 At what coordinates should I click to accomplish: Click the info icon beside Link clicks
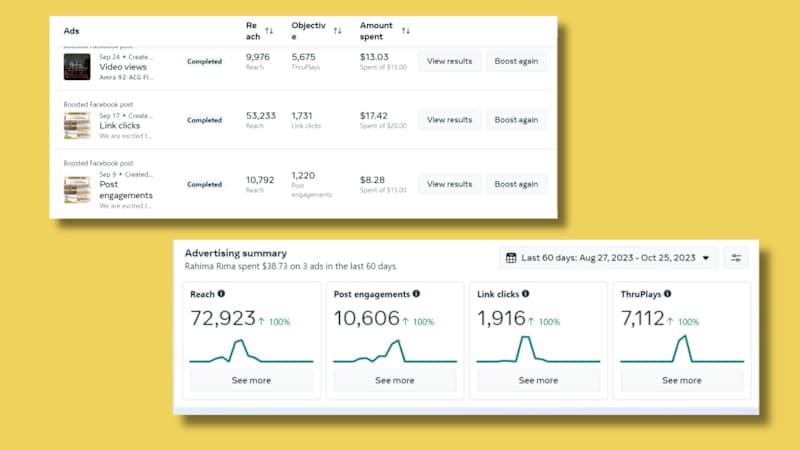[526, 294]
